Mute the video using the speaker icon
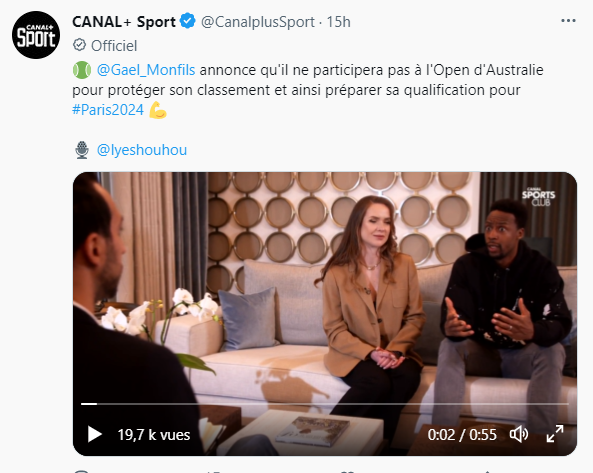Viewport: 593px width, 473px height. pos(519,434)
